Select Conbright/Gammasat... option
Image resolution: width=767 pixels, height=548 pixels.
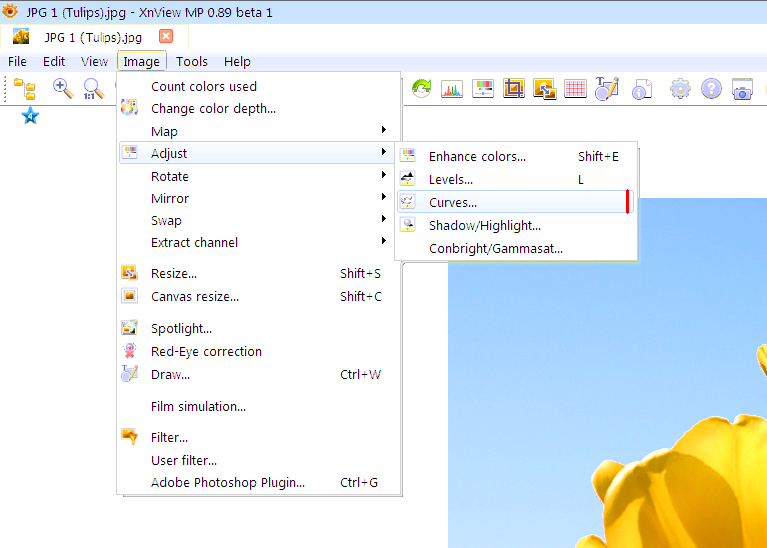(516, 249)
